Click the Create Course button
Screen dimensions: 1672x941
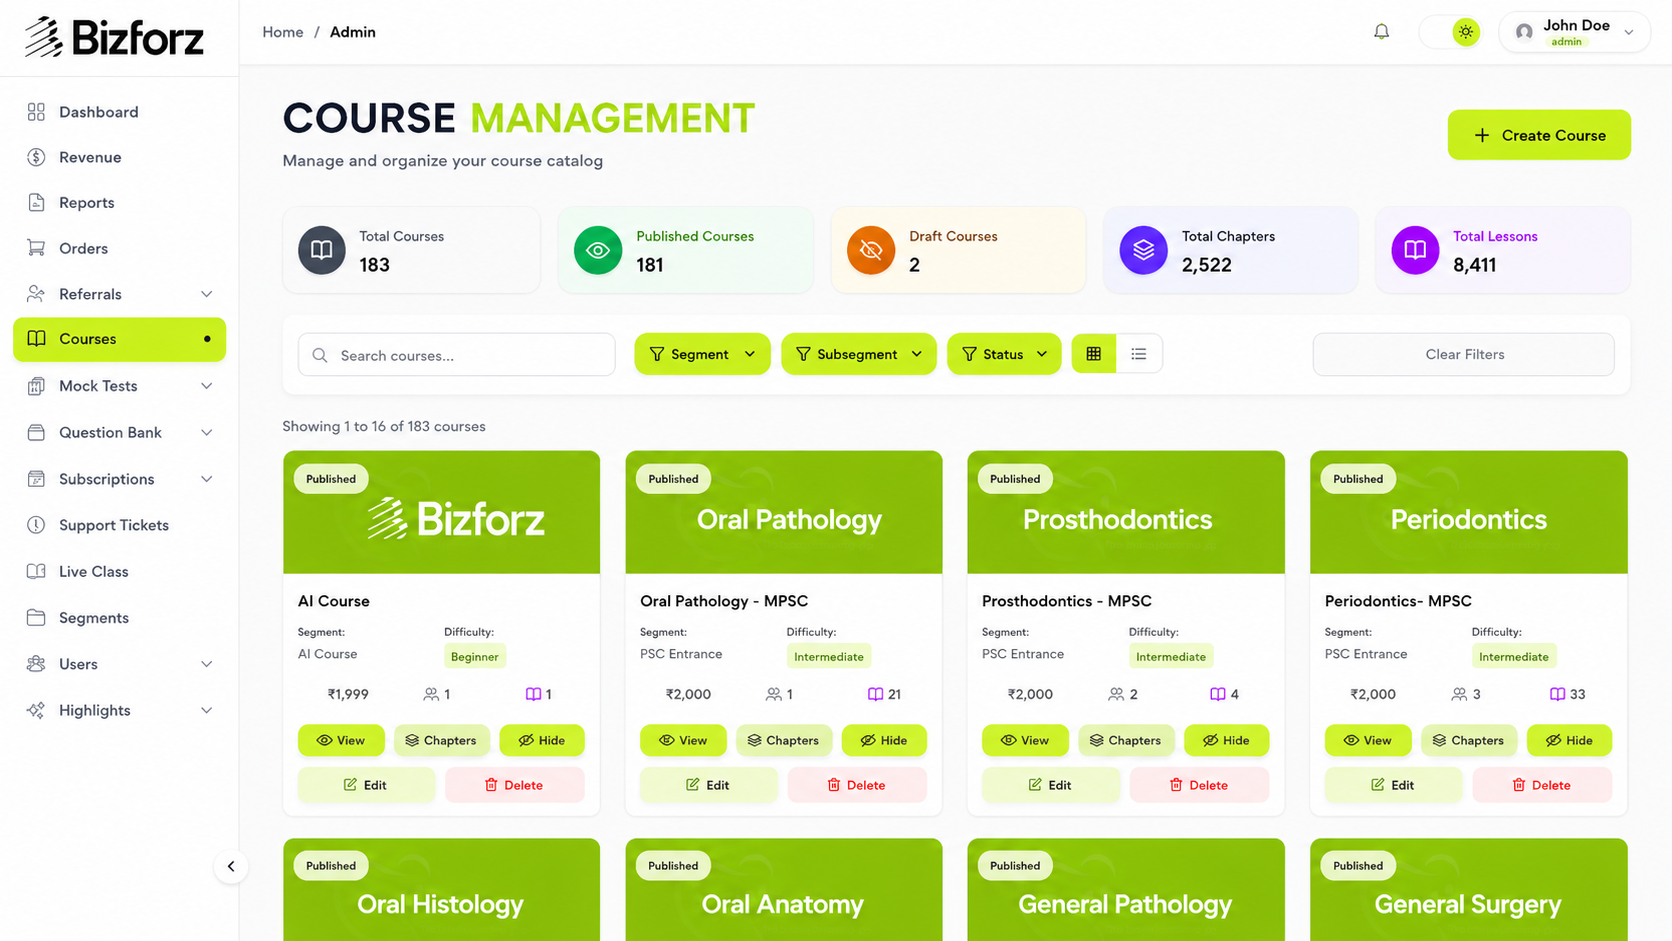(x=1539, y=135)
